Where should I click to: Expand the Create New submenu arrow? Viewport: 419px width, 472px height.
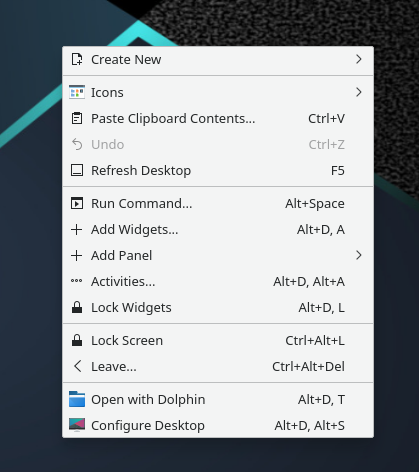click(359, 59)
